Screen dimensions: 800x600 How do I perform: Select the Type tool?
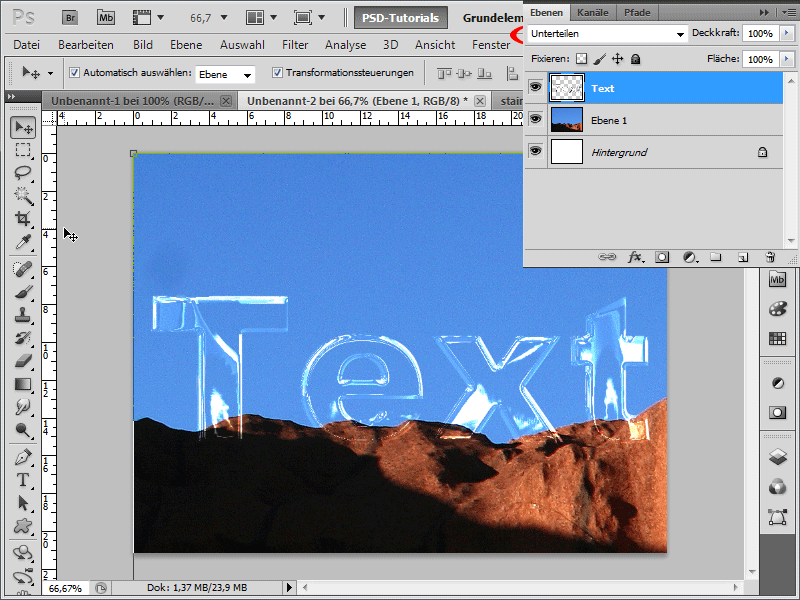pos(23,480)
